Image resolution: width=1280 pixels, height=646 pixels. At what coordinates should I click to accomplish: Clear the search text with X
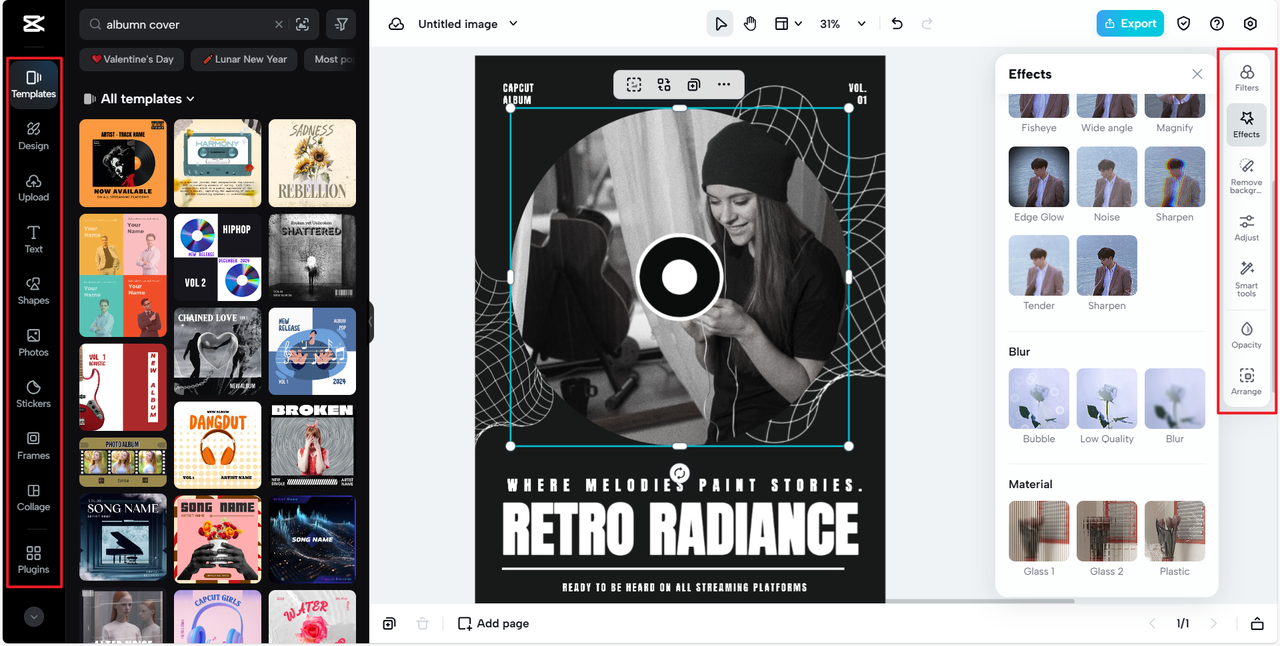point(279,24)
